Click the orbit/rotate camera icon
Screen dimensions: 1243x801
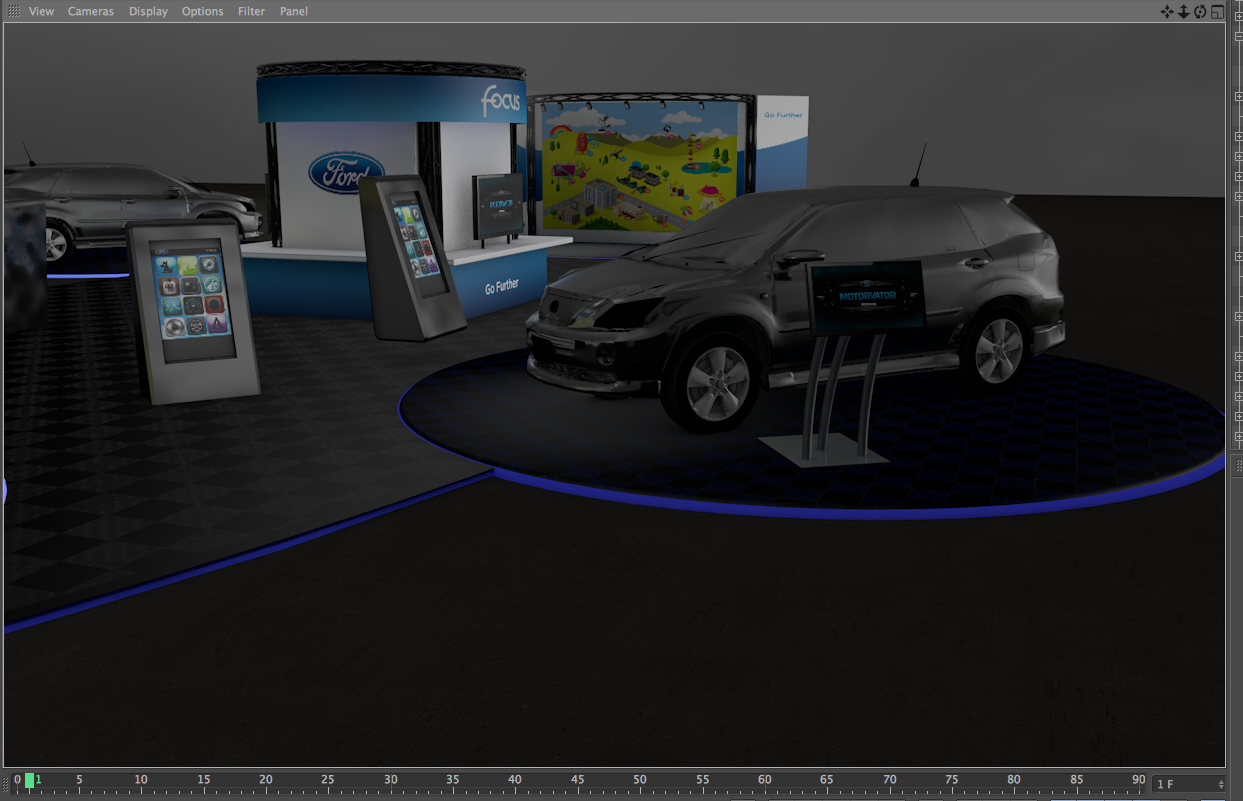[1200, 12]
